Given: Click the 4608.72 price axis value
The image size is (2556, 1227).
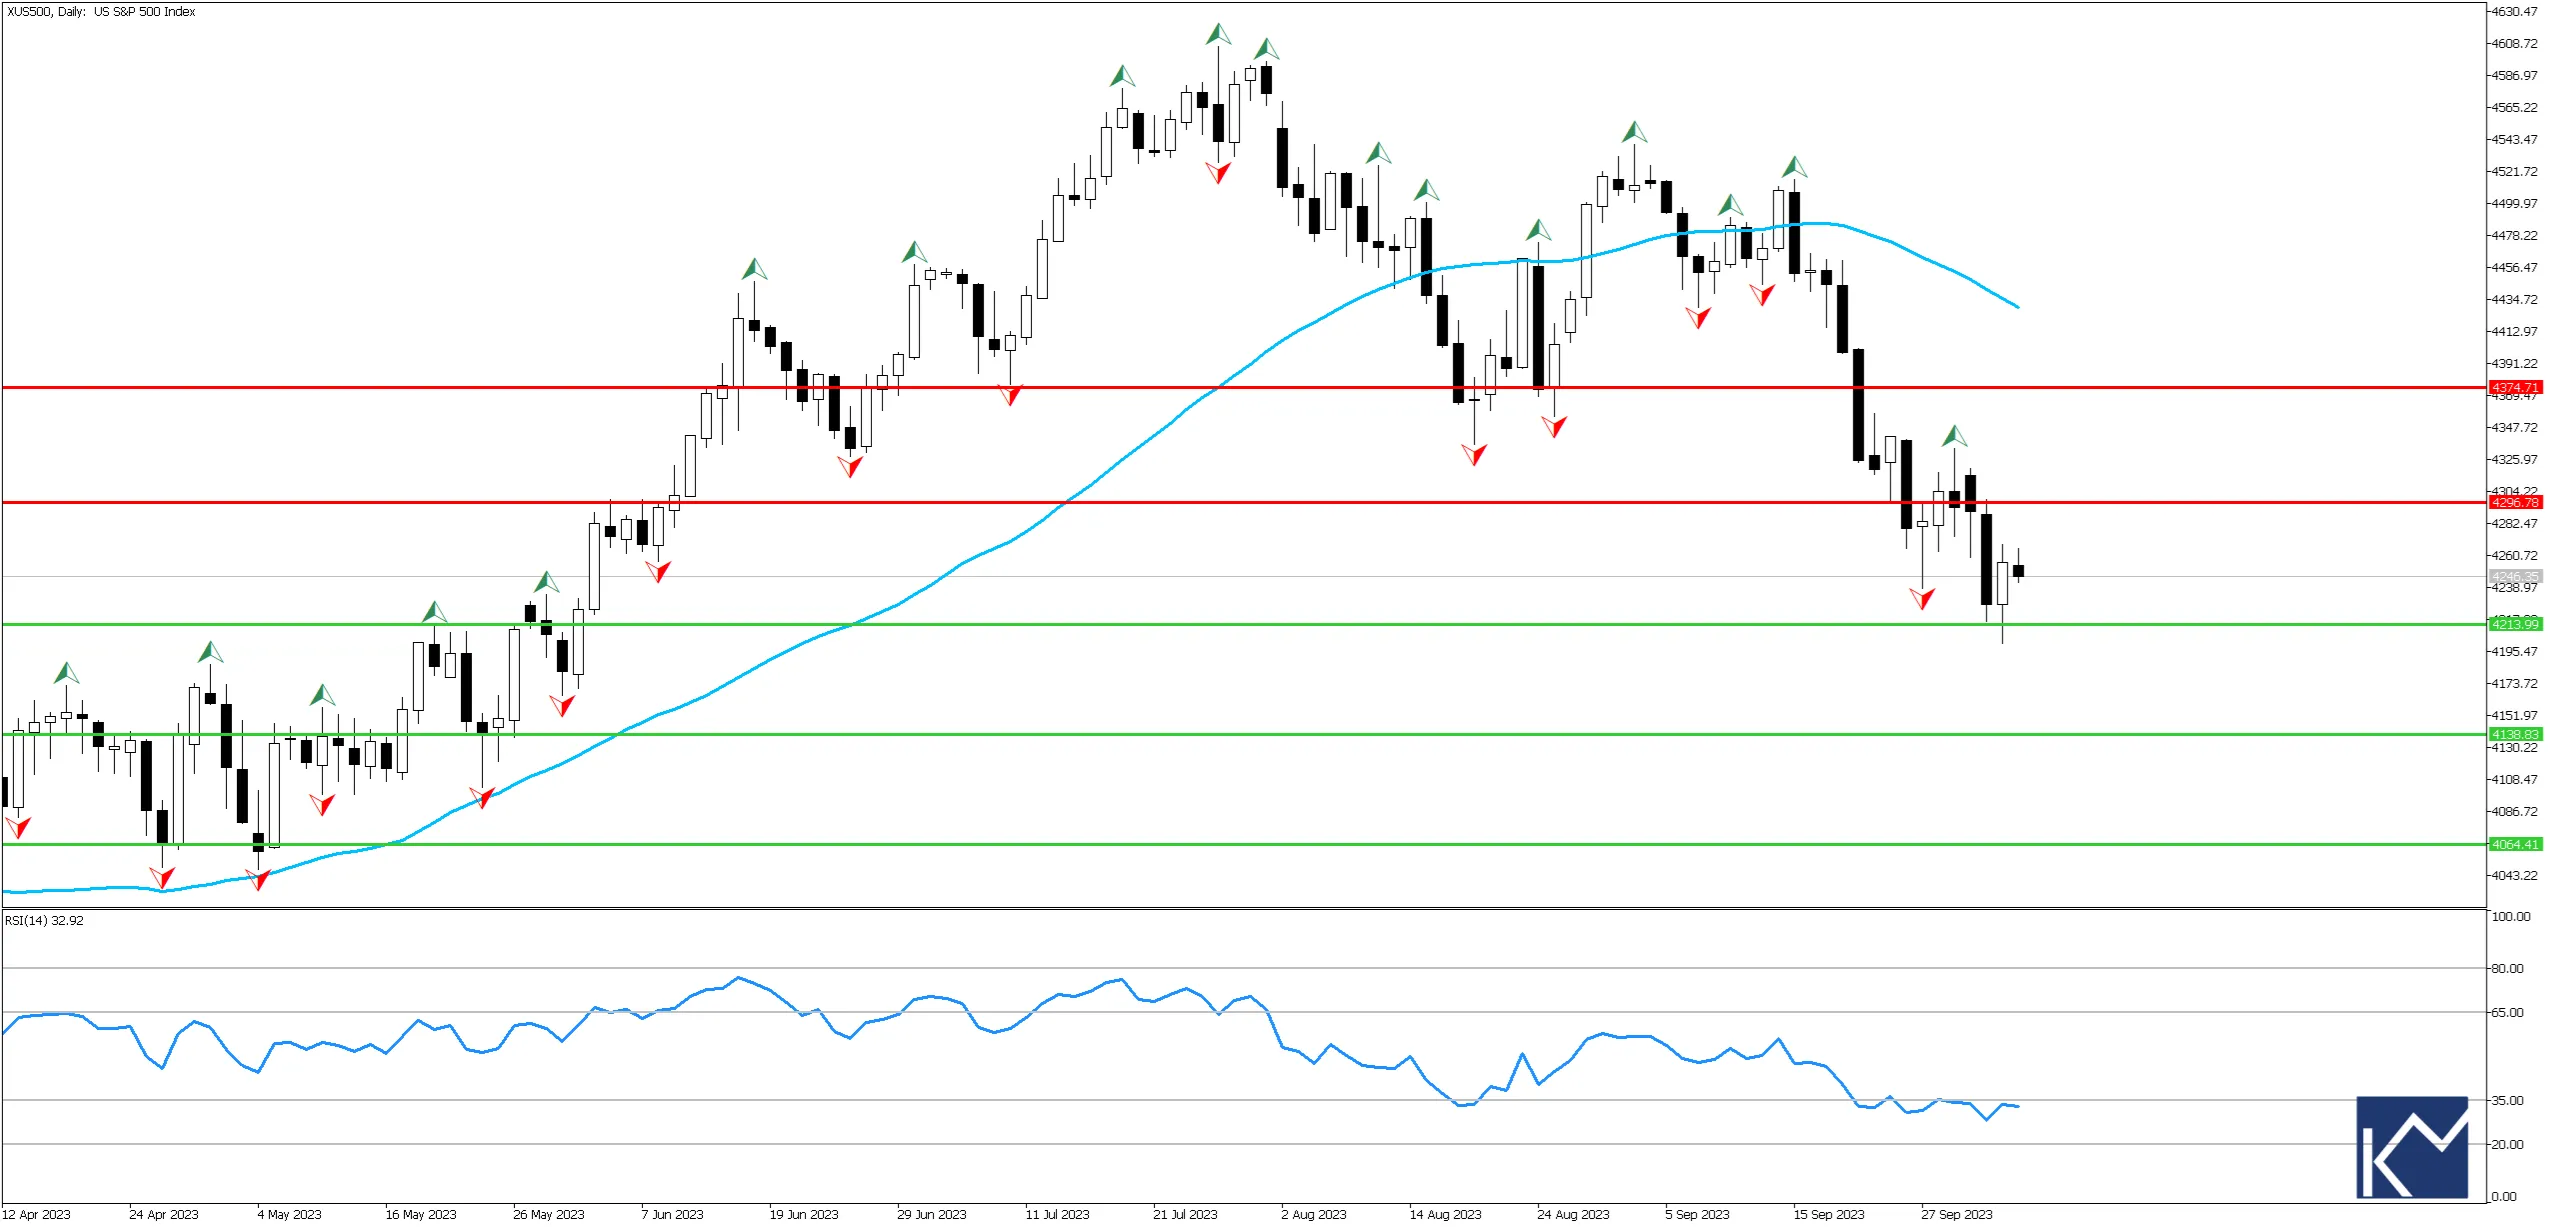Looking at the screenshot, I should coord(2514,44).
